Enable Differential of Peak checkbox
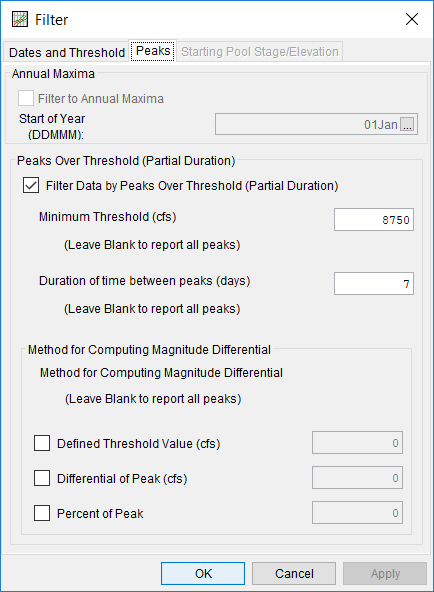 (42, 478)
